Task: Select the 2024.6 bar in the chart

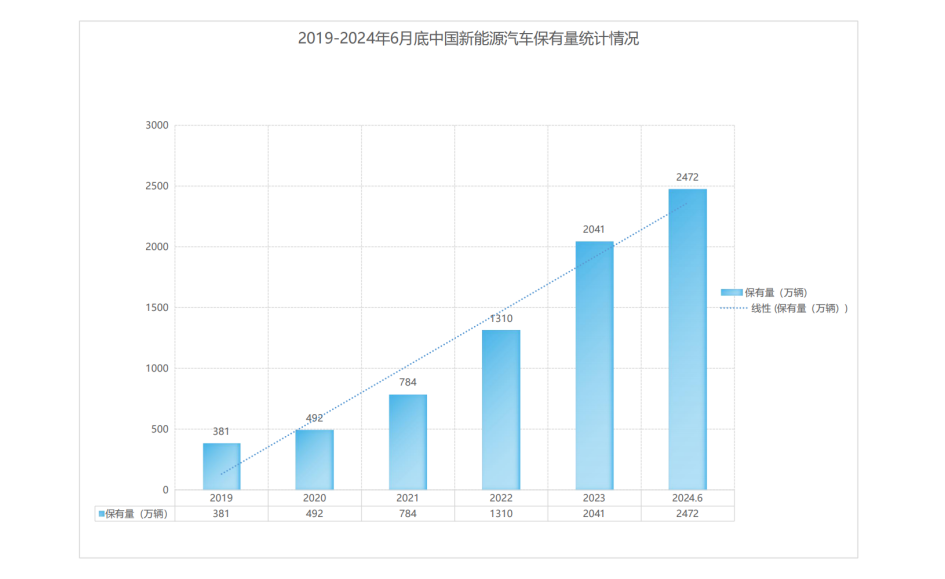Action: click(x=687, y=339)
